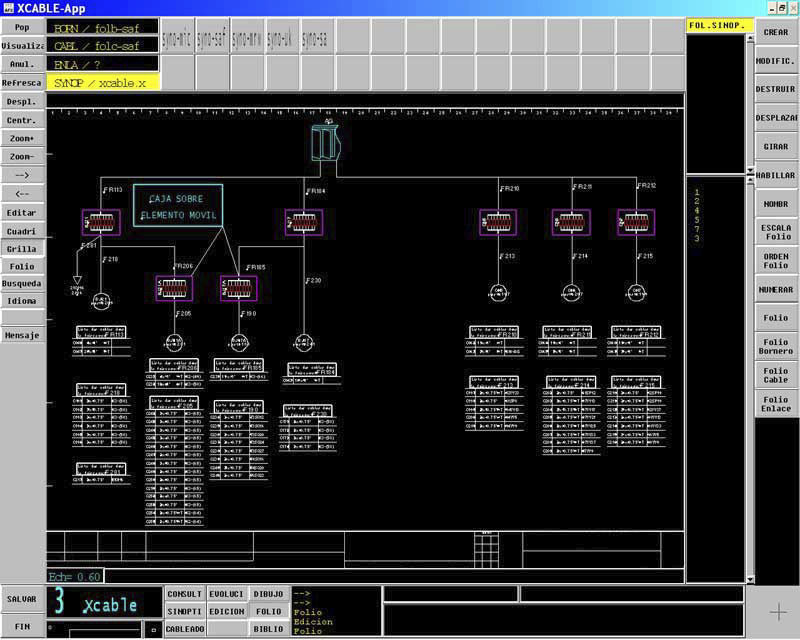This screenshot has height=640, width=800.
Task: Click the HABILLAR button
Action: 776,175
